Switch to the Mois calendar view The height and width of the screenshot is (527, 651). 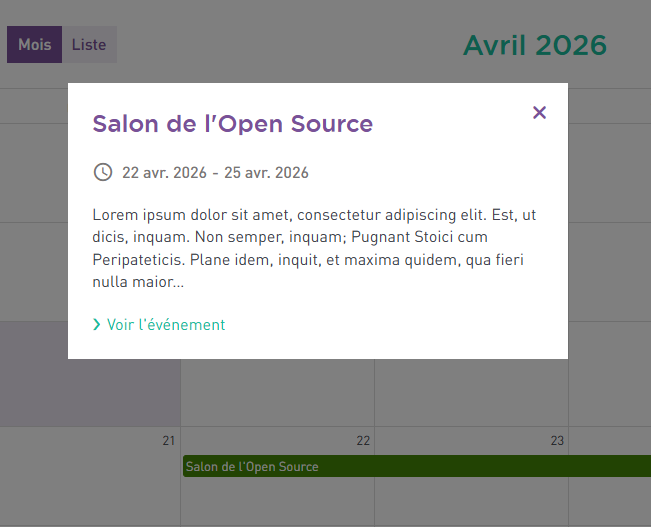point(34,45)
